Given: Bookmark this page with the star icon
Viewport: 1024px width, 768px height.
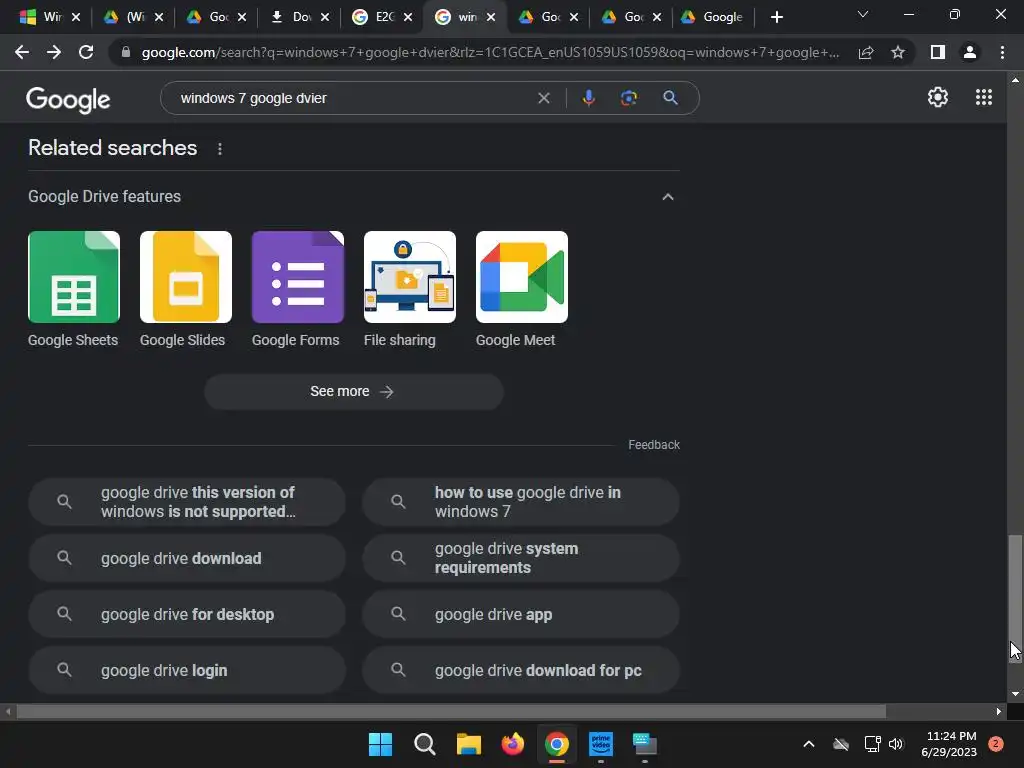Looking at the screenshot, I should point(898,52).
